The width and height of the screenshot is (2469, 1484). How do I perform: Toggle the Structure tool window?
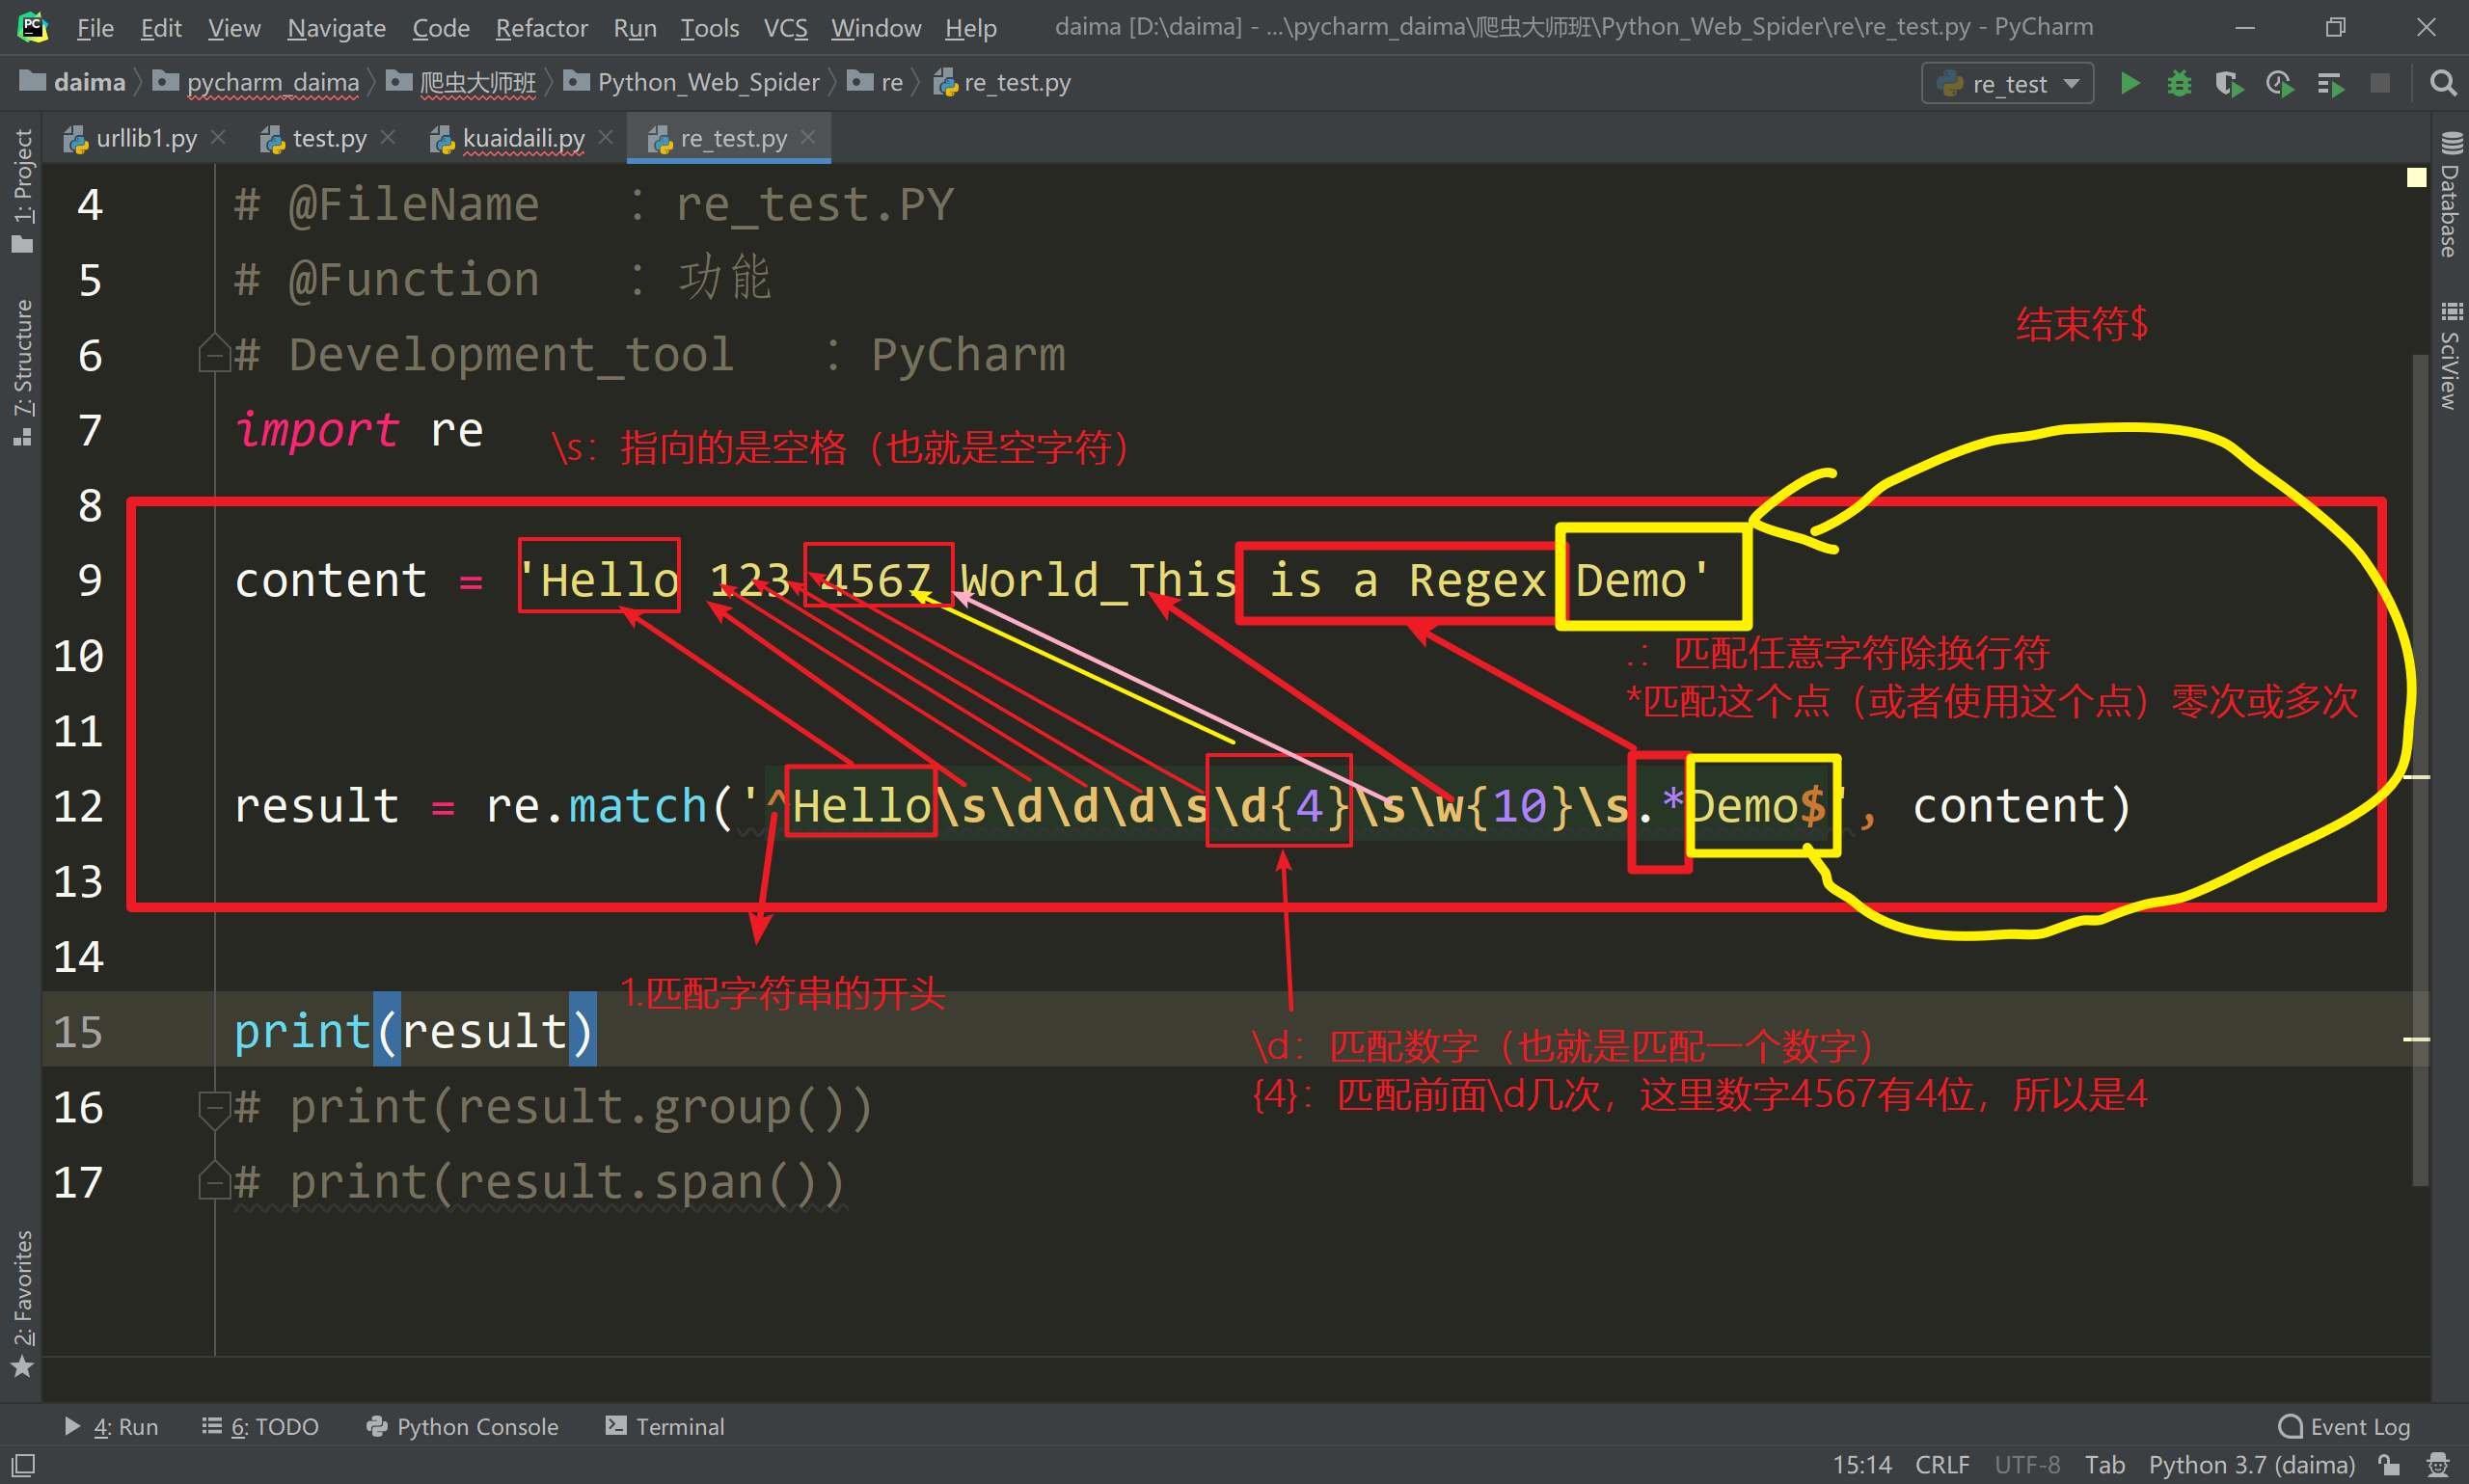(22, 371)
